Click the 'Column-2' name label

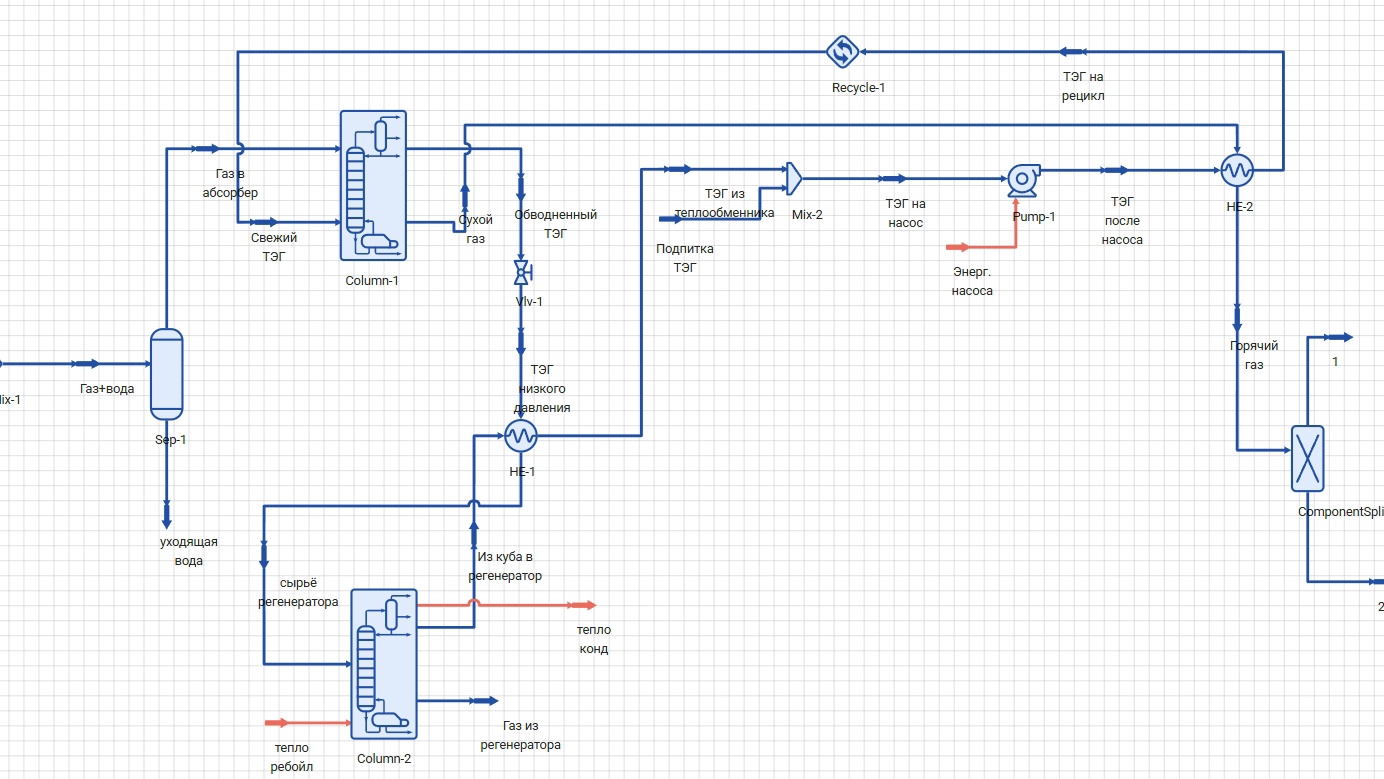(x=384, y=758)
